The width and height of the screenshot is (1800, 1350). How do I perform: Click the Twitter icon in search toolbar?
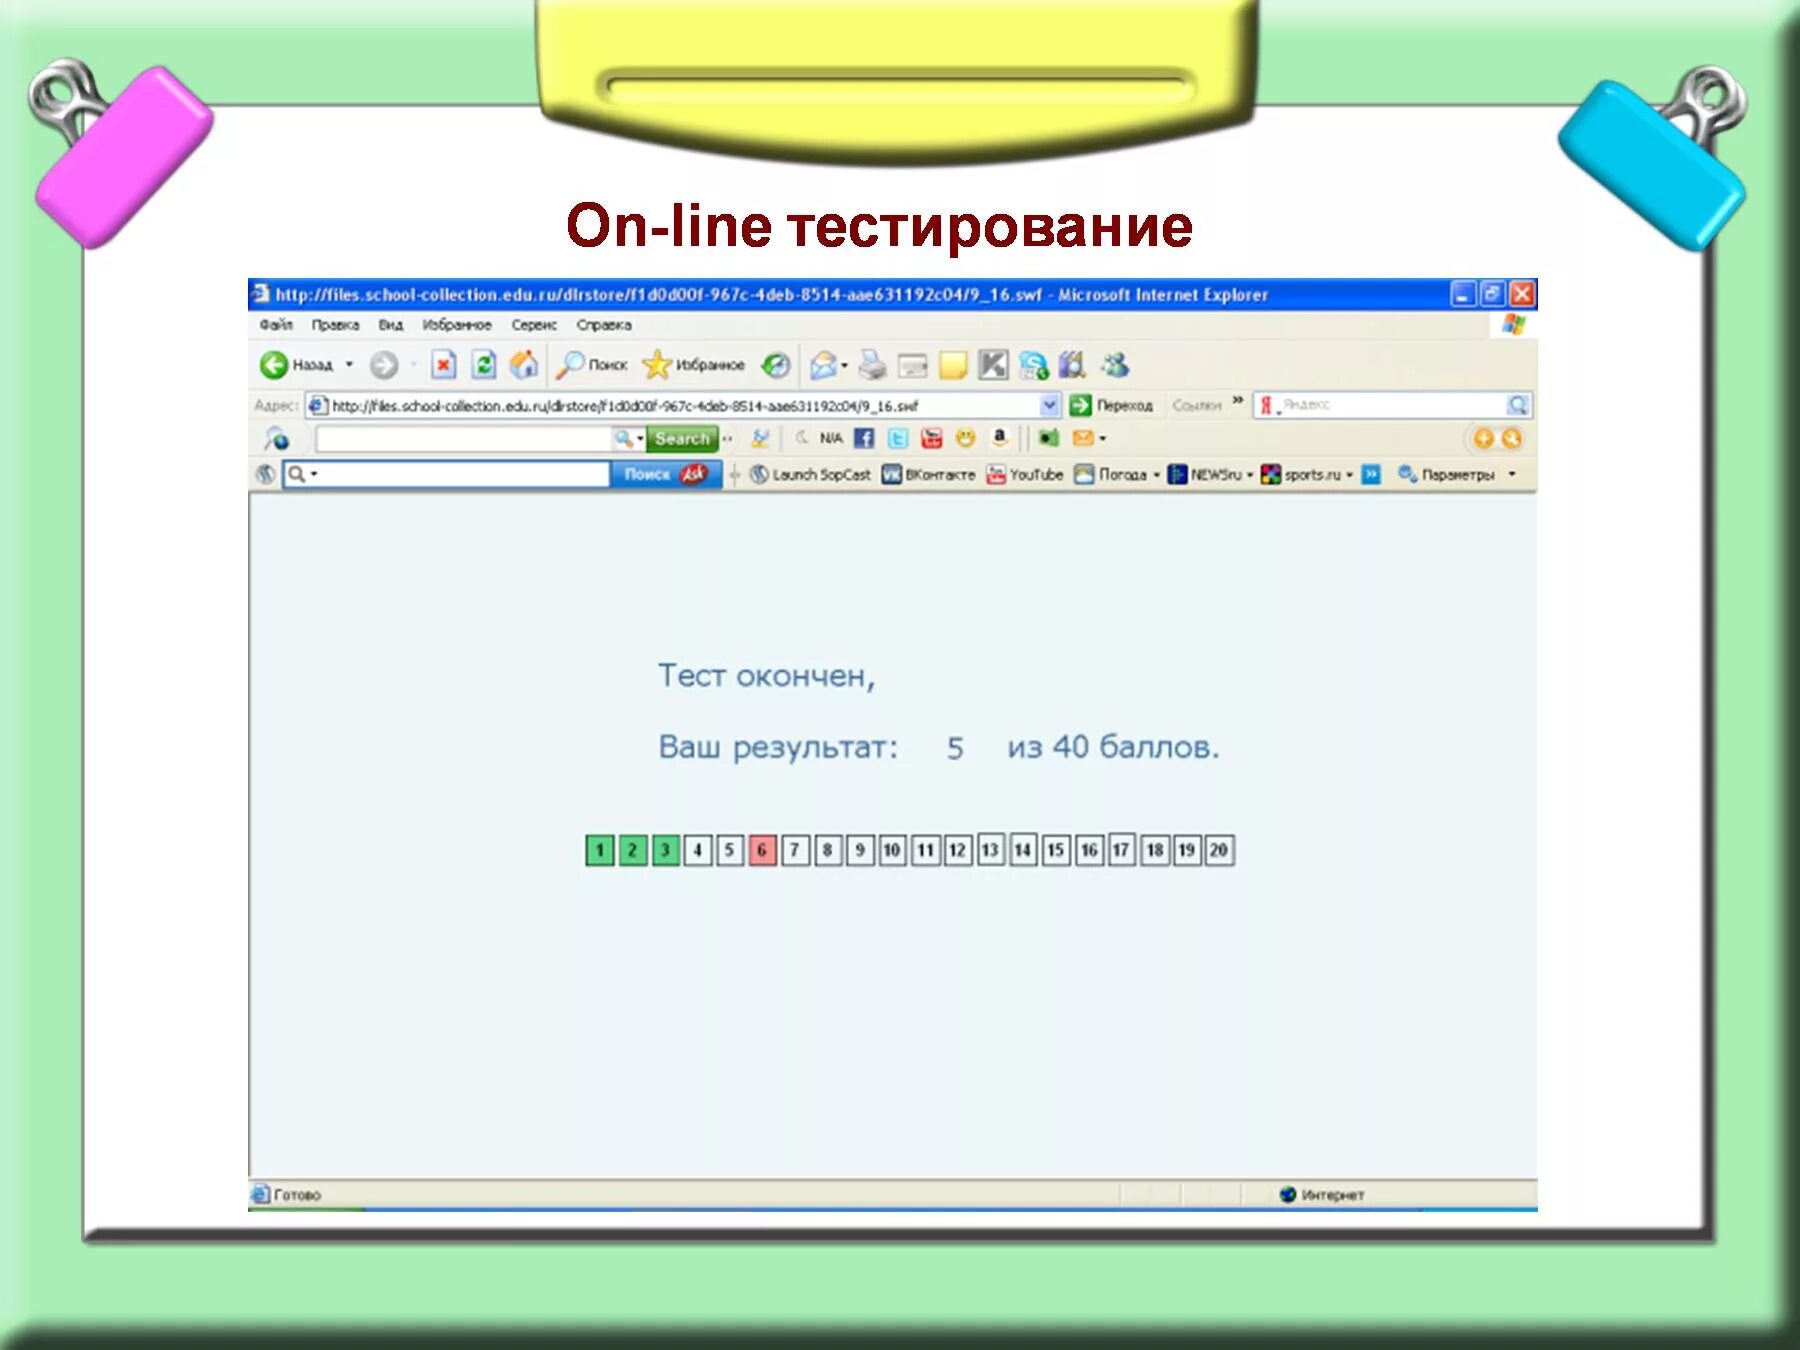click(898, 438)
